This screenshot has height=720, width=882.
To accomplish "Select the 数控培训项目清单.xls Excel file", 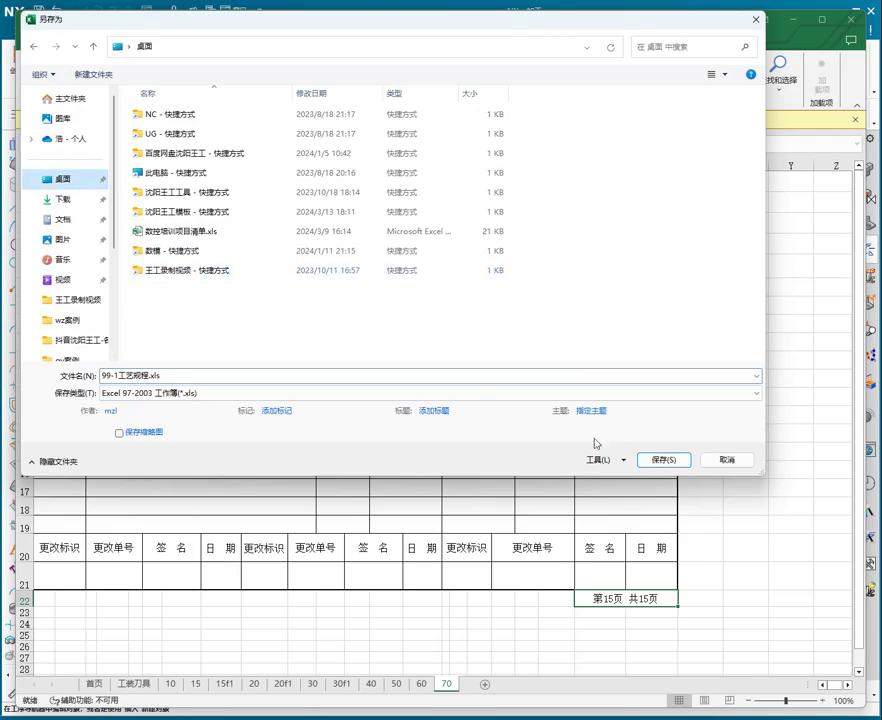I will (x=180, y=231).
